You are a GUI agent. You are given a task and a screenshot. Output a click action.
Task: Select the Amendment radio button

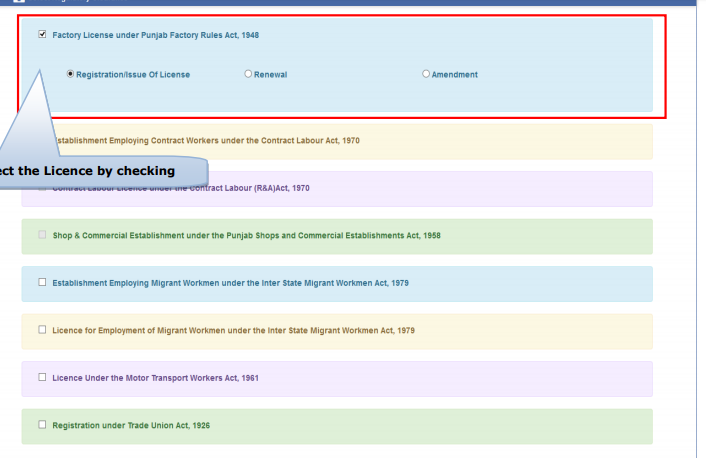click(426, 74)
